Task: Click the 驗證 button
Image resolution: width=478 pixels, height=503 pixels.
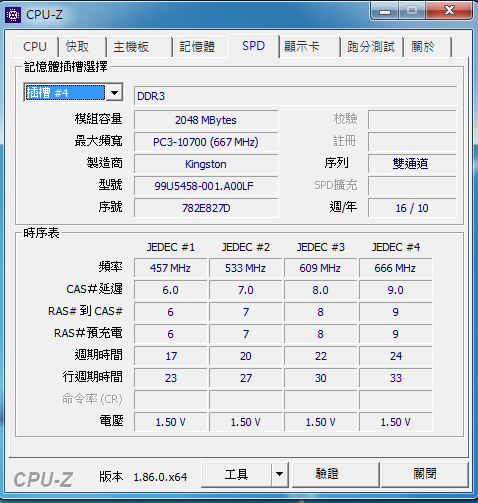Action: (336, 474)
